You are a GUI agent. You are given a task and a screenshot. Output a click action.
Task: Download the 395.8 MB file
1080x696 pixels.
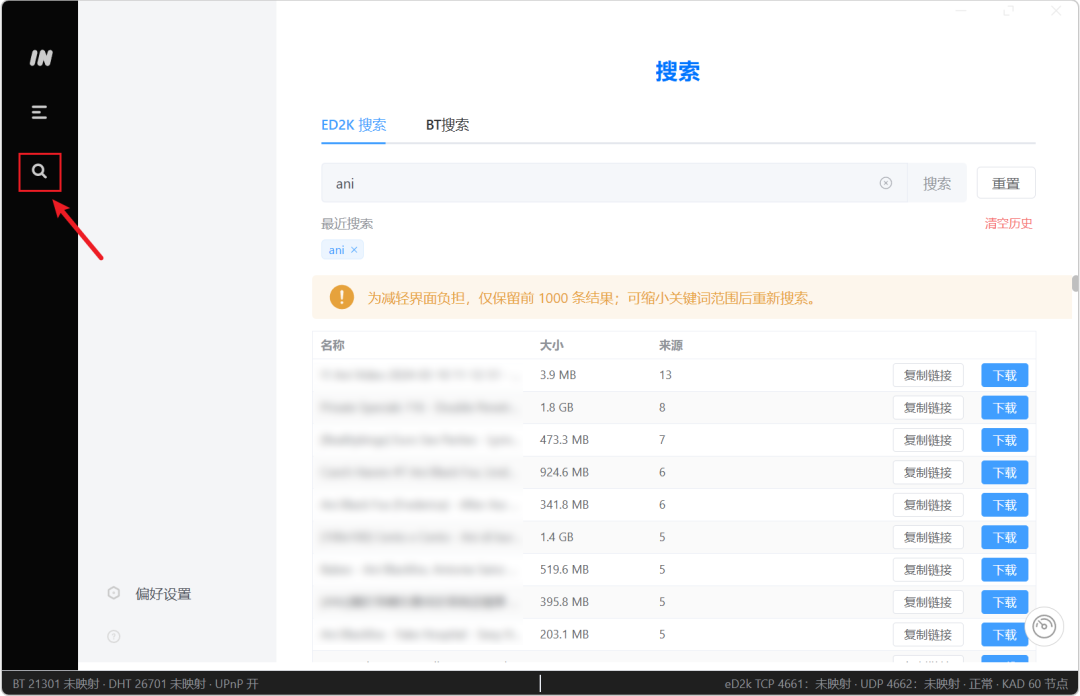1004,602
